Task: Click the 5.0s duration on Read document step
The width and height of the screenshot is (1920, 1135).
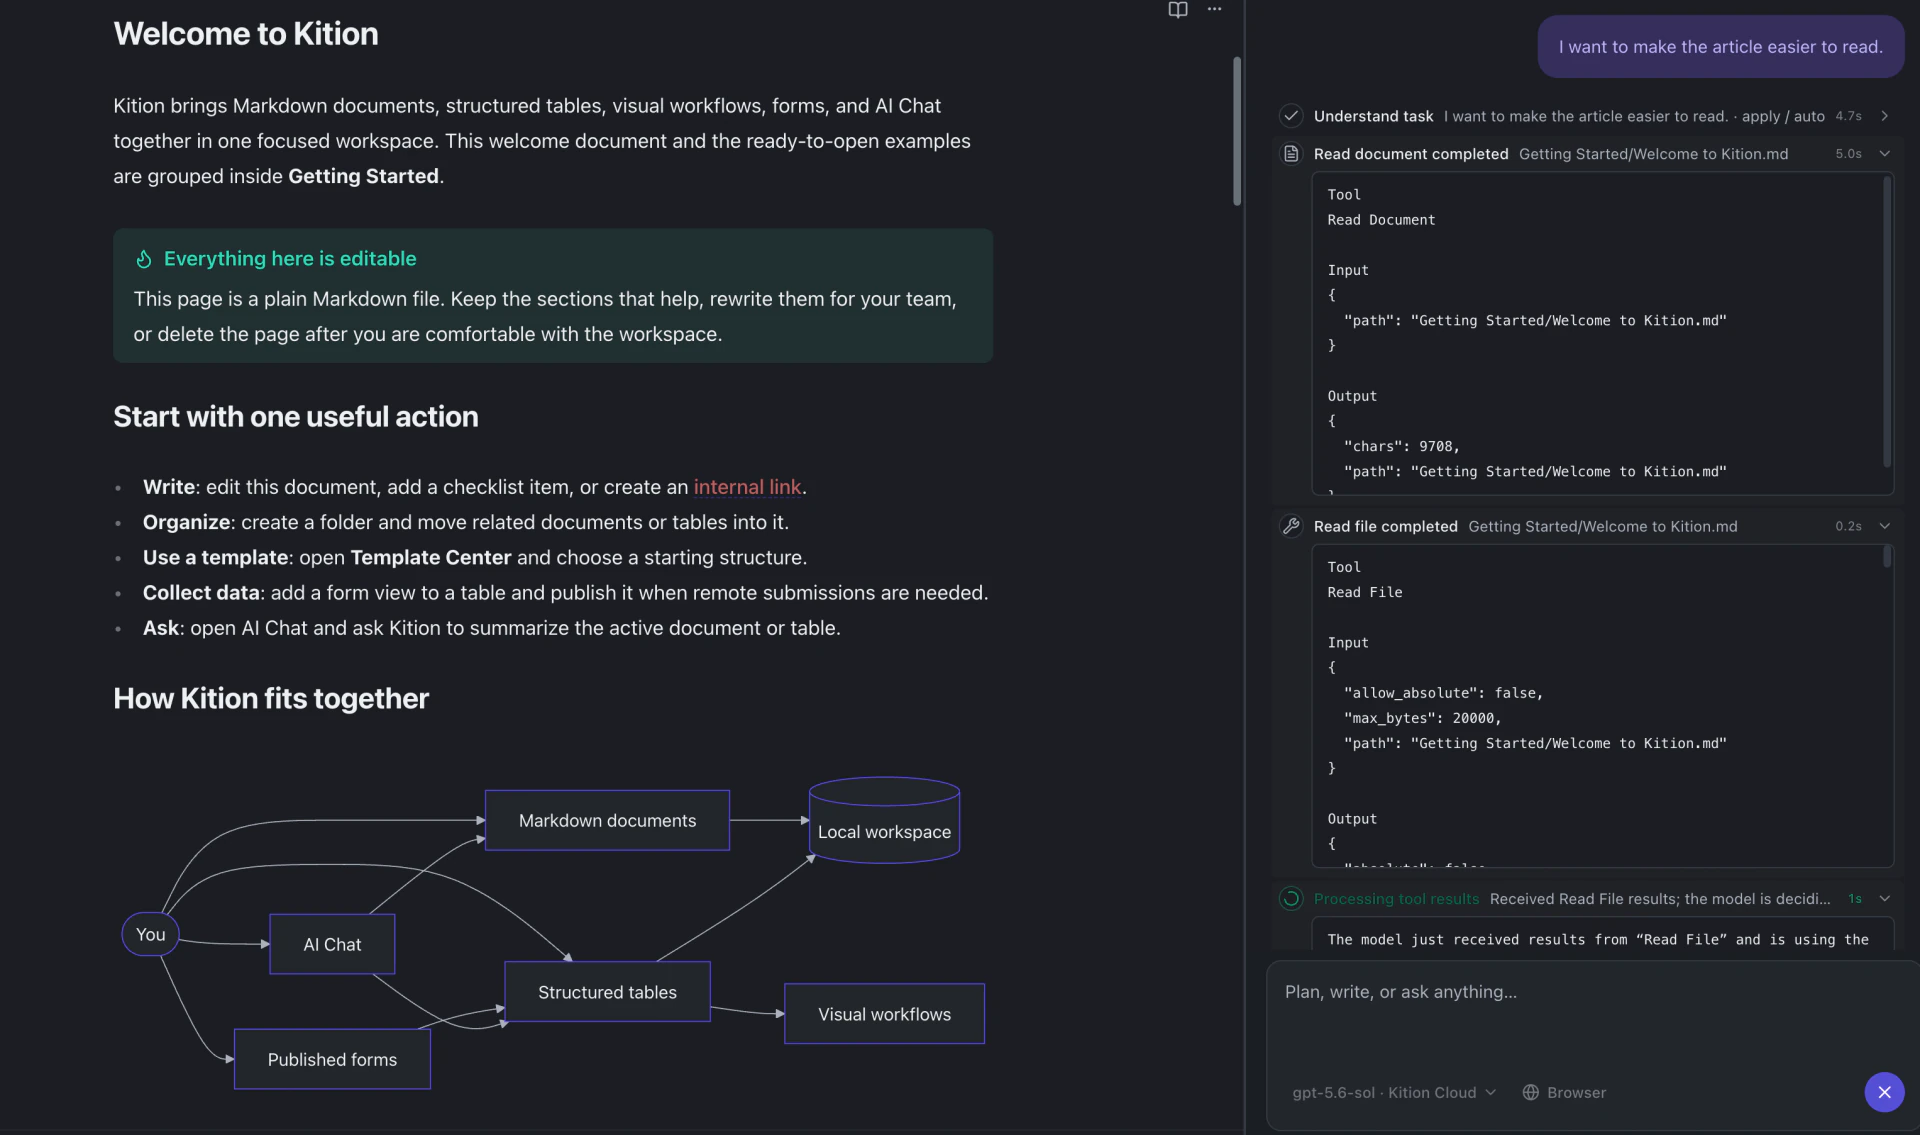Action: pyautogui.click(x=1848, y=154)
